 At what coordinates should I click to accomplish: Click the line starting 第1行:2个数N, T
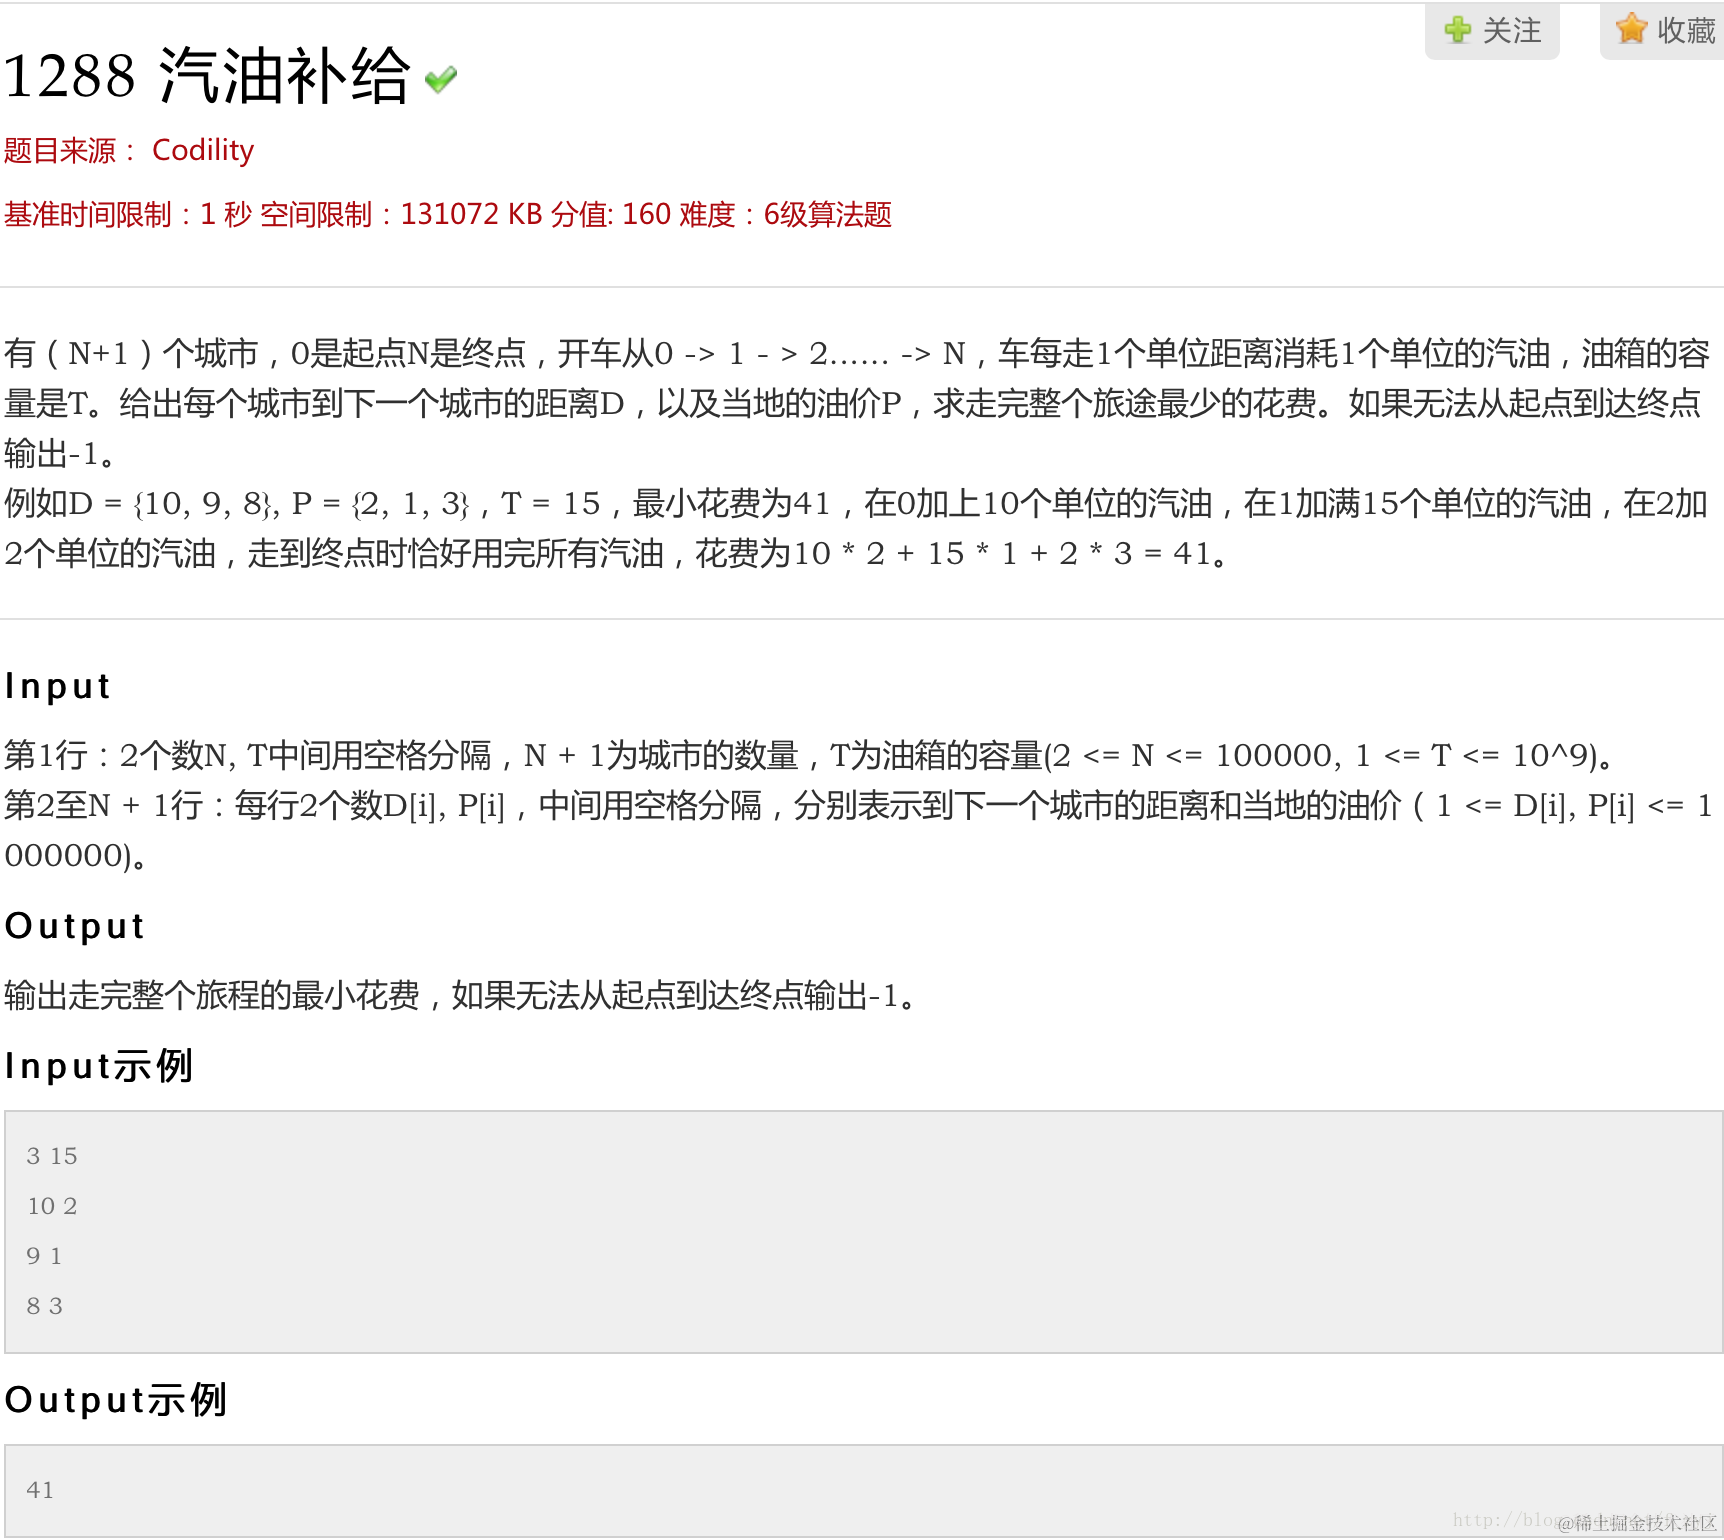pos(810,755)
